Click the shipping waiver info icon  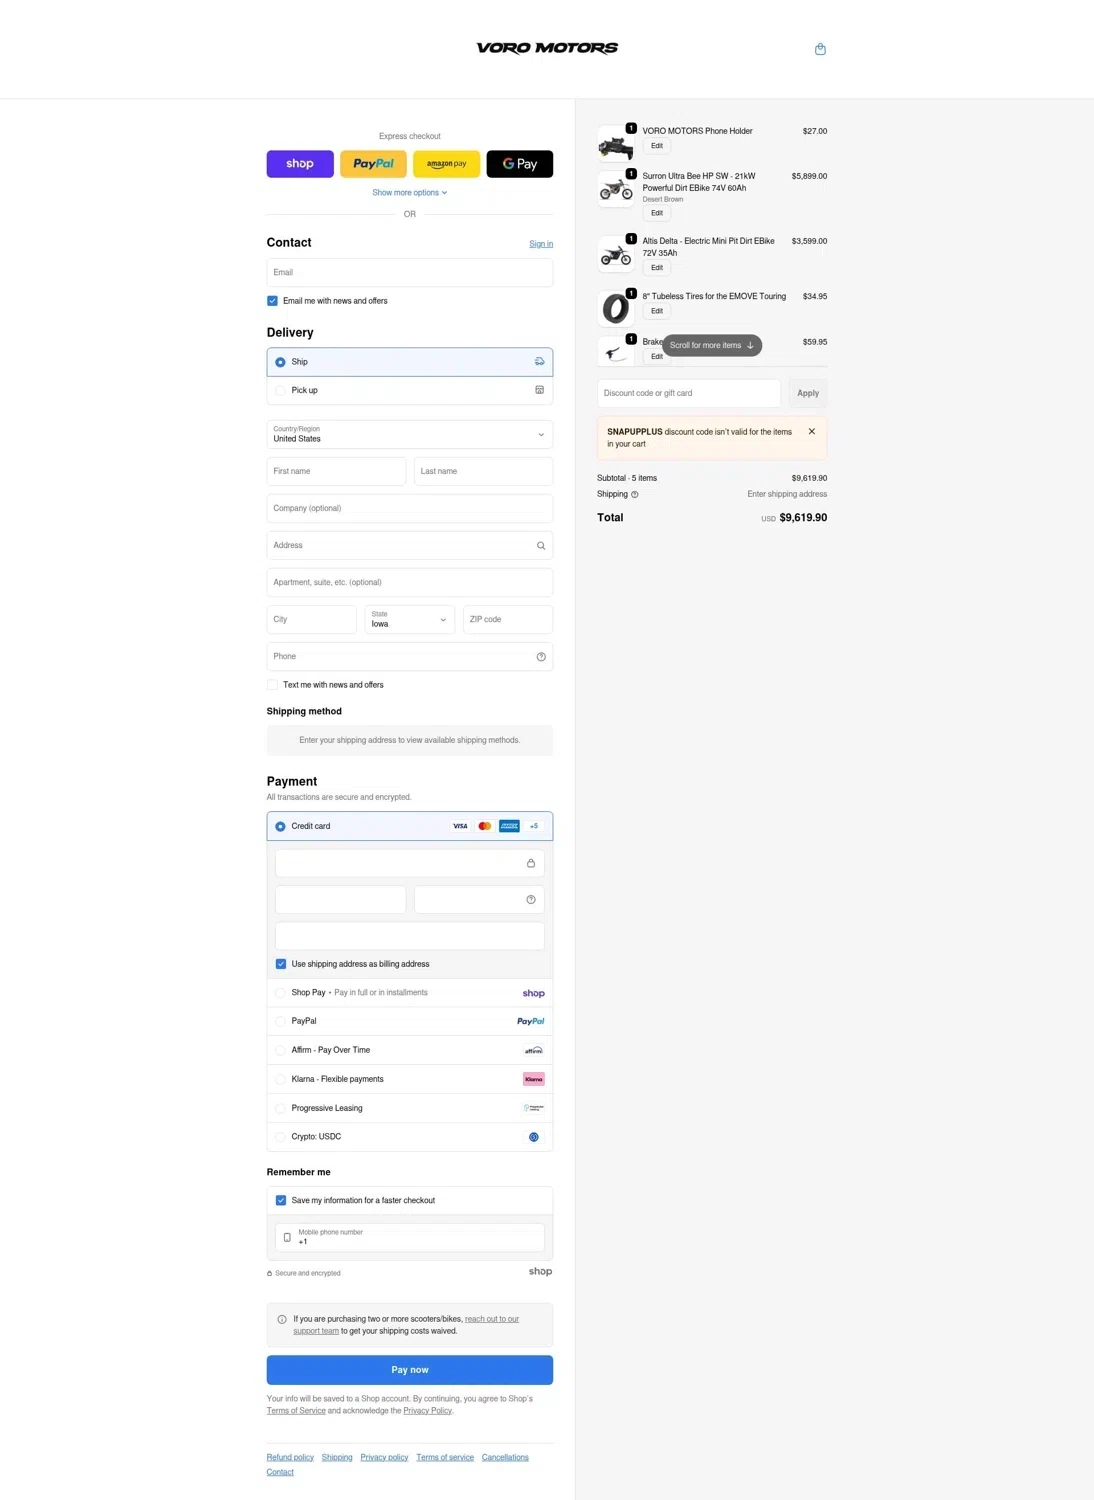[x=282, y=1319]
